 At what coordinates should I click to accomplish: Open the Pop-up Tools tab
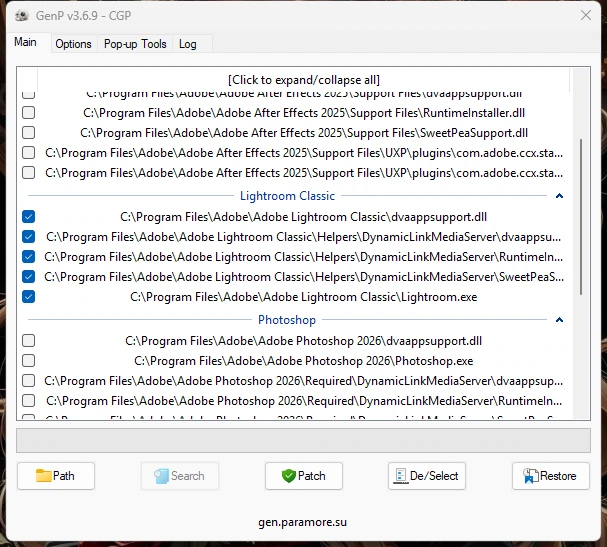click(x=135, y=44)
